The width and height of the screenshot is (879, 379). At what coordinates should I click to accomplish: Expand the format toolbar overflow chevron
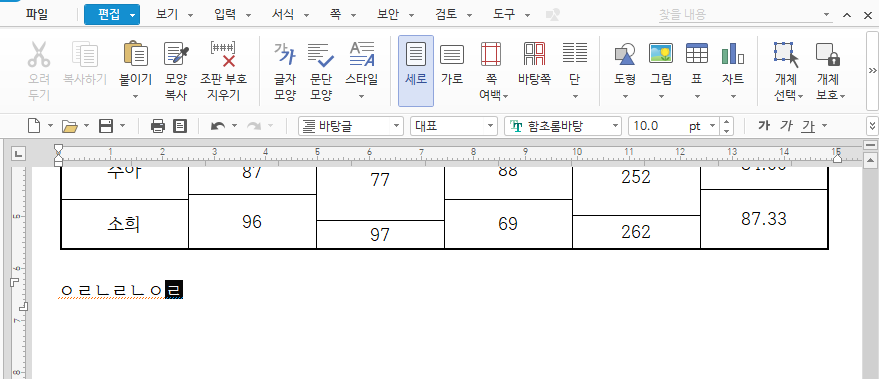pyautogui.click(x=872, y=126)
